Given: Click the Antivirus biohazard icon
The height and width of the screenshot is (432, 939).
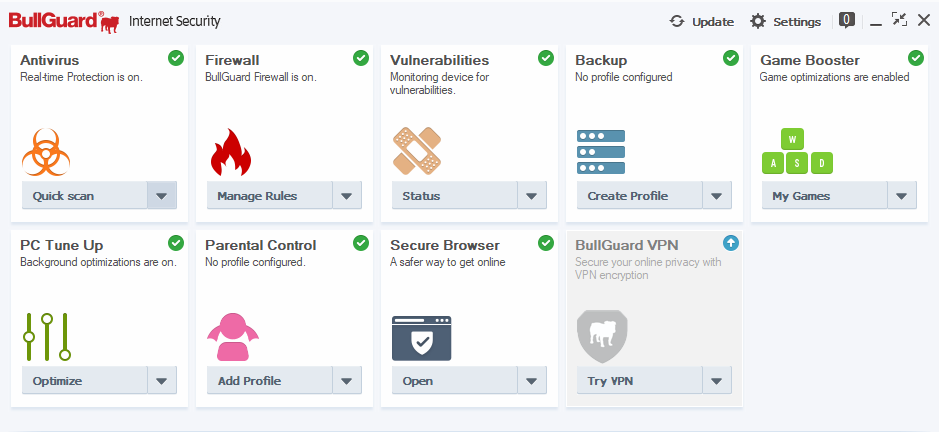Looking at the screenshot, I should coord(46,152).
